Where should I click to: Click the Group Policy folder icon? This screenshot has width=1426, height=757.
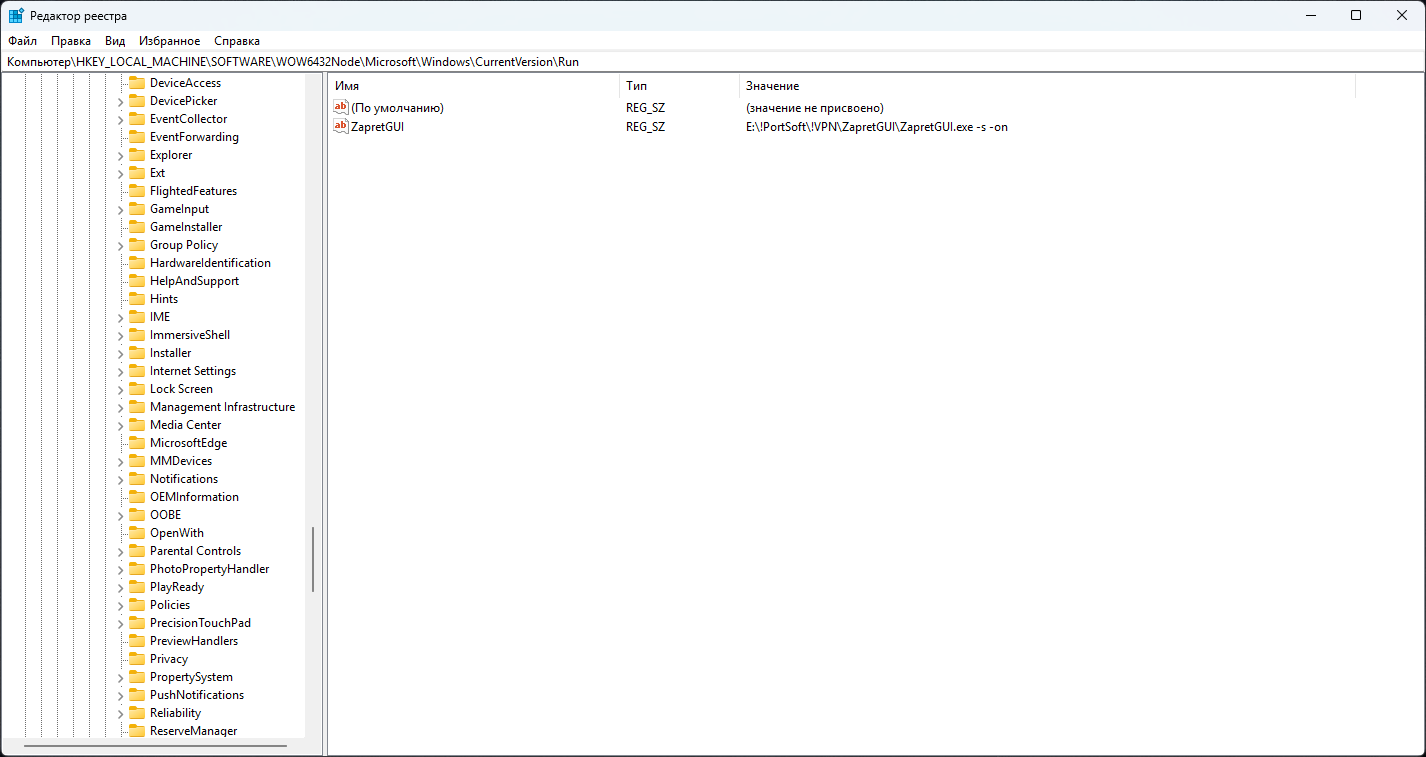[137, 245]
